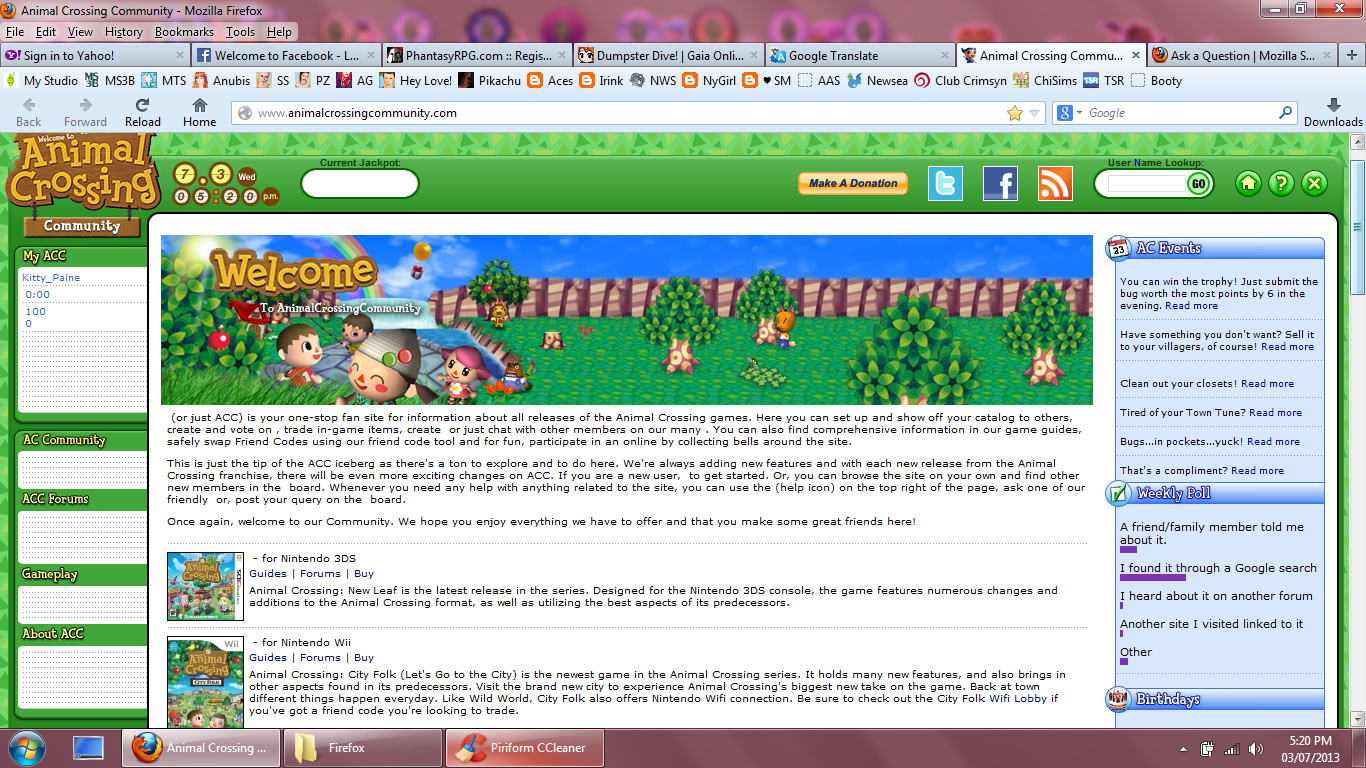Open the Newsea bookmark
This screenshot has width=1366, height=768.
(877, 81)
